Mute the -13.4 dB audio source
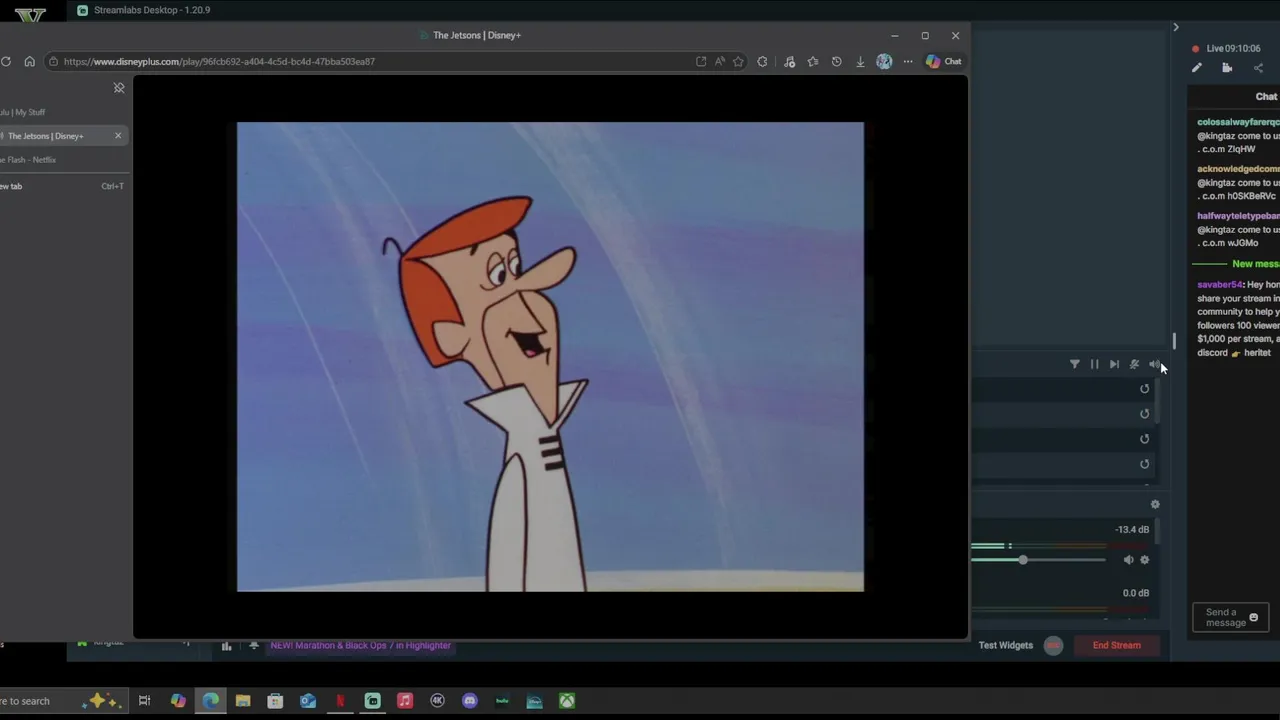The image size is (1280, 720). pos(1128,560)
